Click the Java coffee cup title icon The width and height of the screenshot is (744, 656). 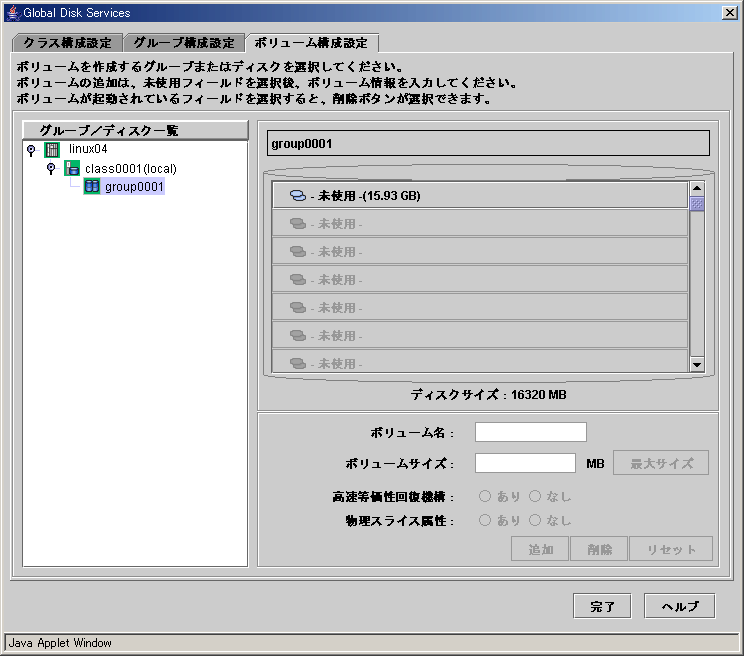[13, 12]
